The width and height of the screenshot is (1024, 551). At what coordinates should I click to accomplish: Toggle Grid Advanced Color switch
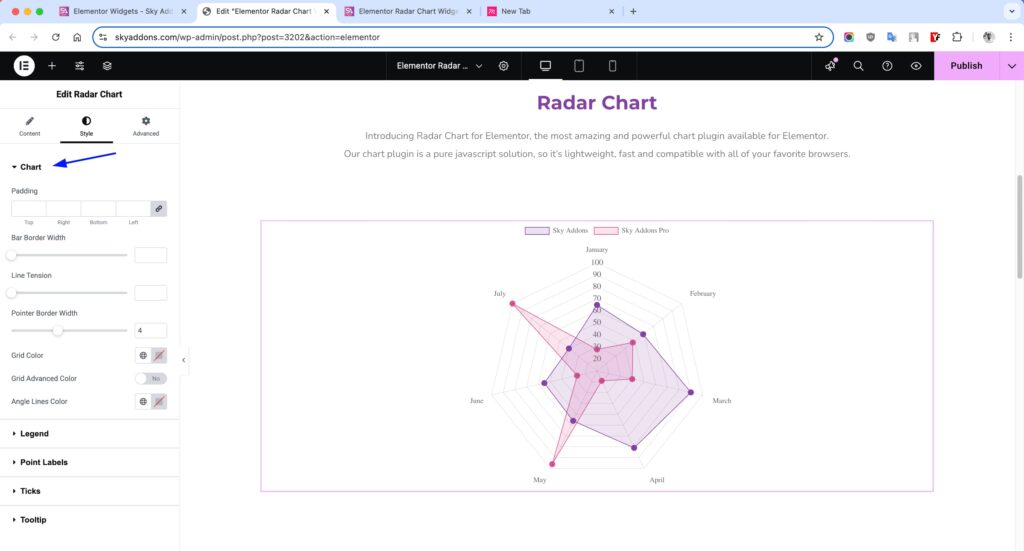151,379
